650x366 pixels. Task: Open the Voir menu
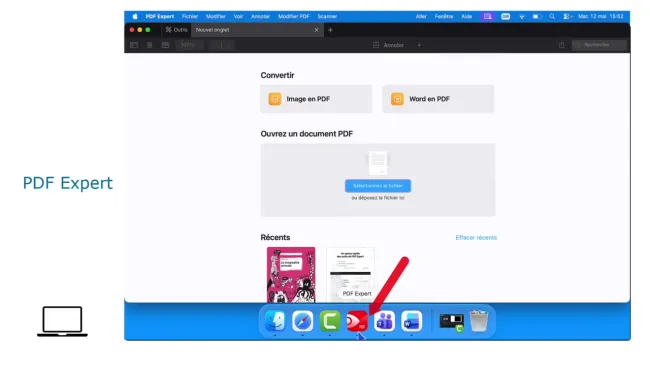[238, 17]
